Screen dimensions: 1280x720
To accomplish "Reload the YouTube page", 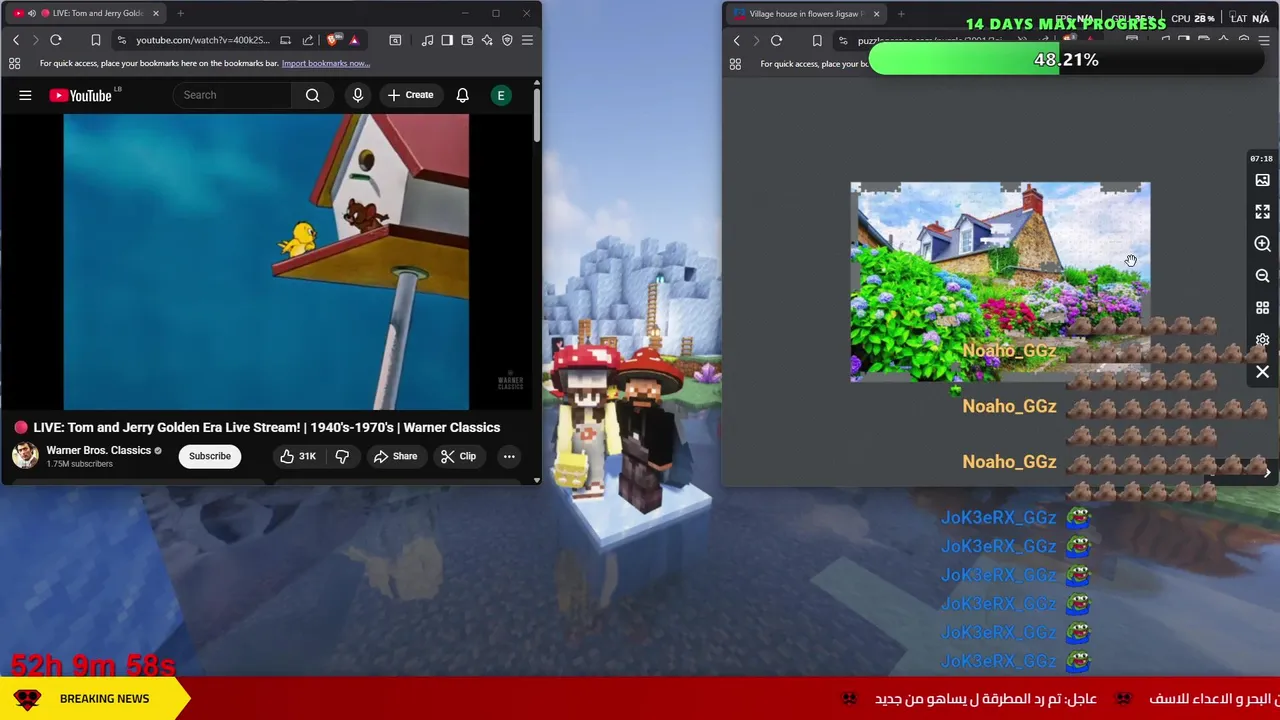I will [56, 40].
